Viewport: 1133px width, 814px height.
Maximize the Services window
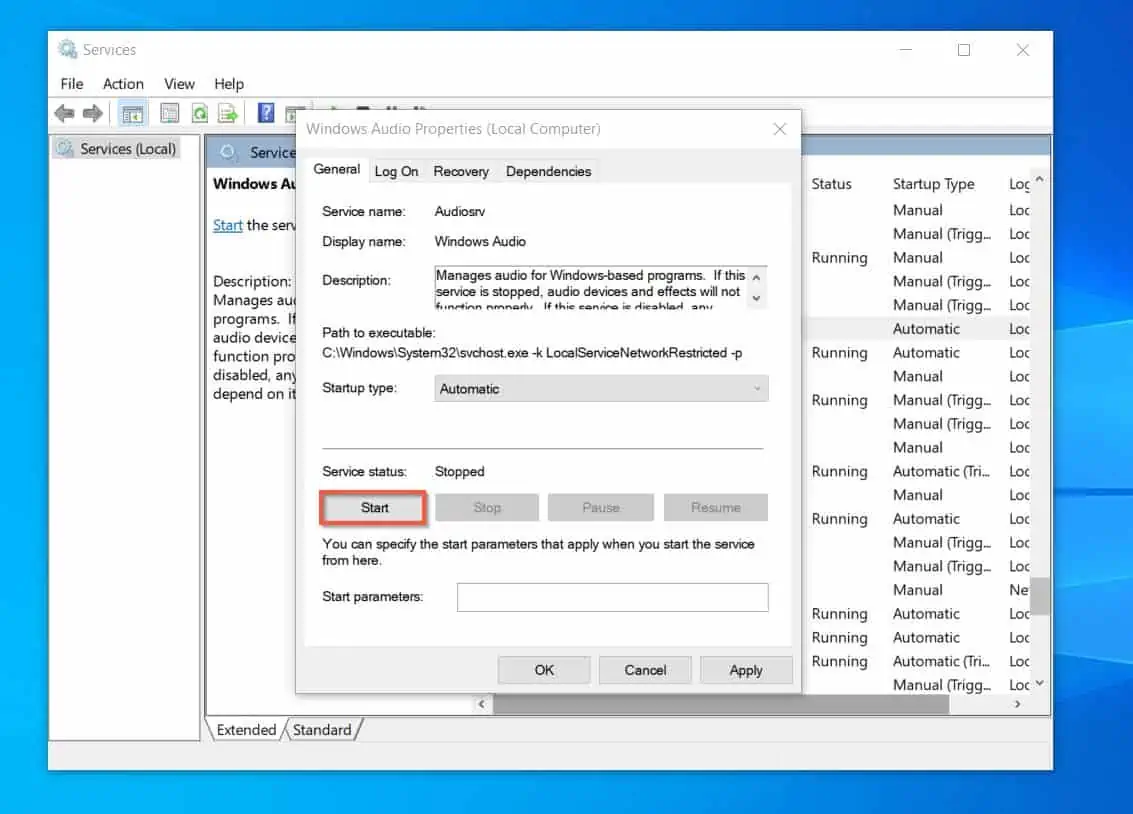[x=963, y=50]
